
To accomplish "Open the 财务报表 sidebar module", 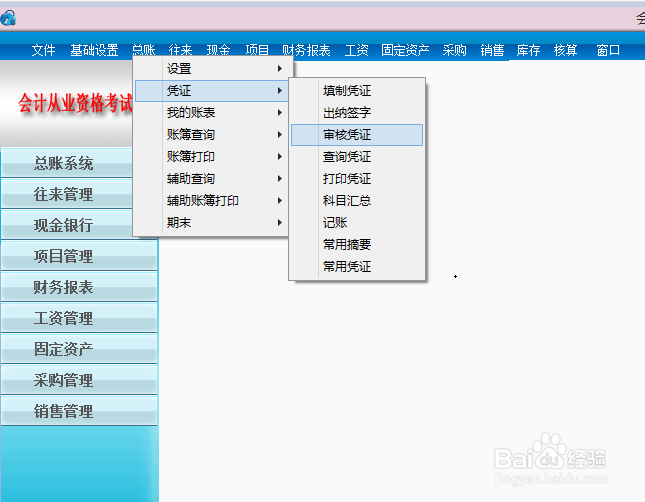I will (79, 287).
